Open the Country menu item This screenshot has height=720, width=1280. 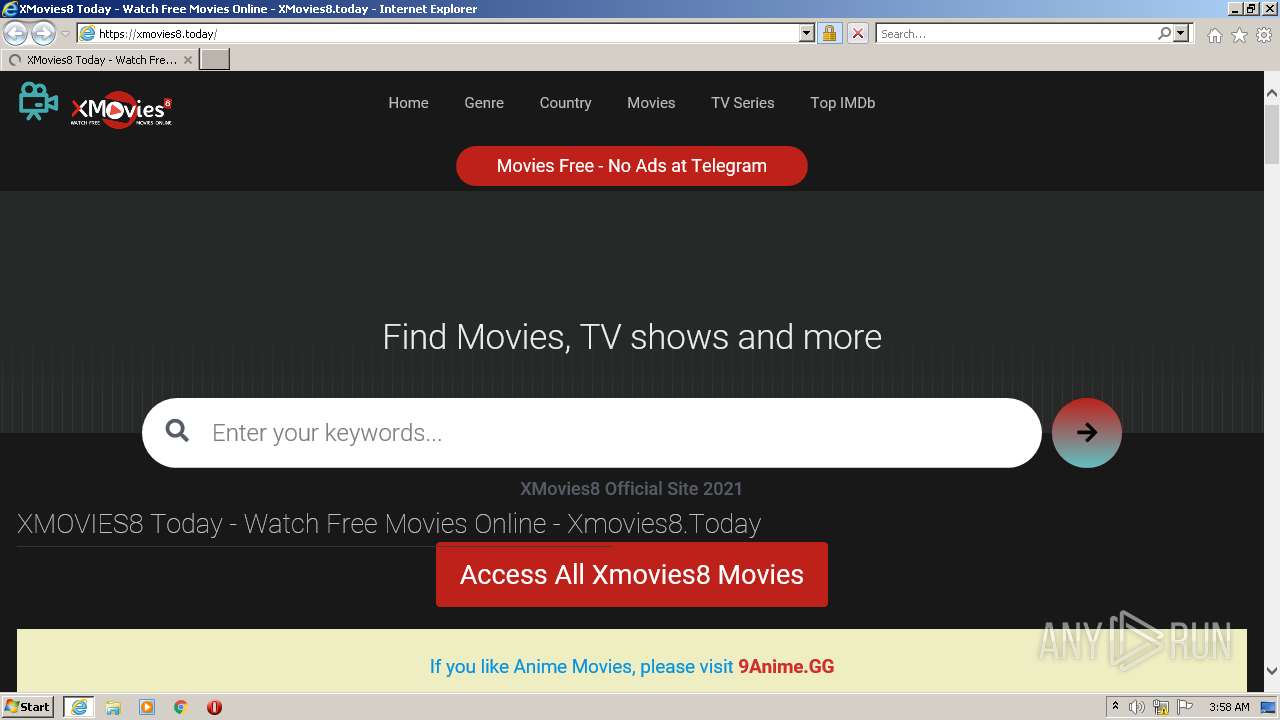(565, 103)
